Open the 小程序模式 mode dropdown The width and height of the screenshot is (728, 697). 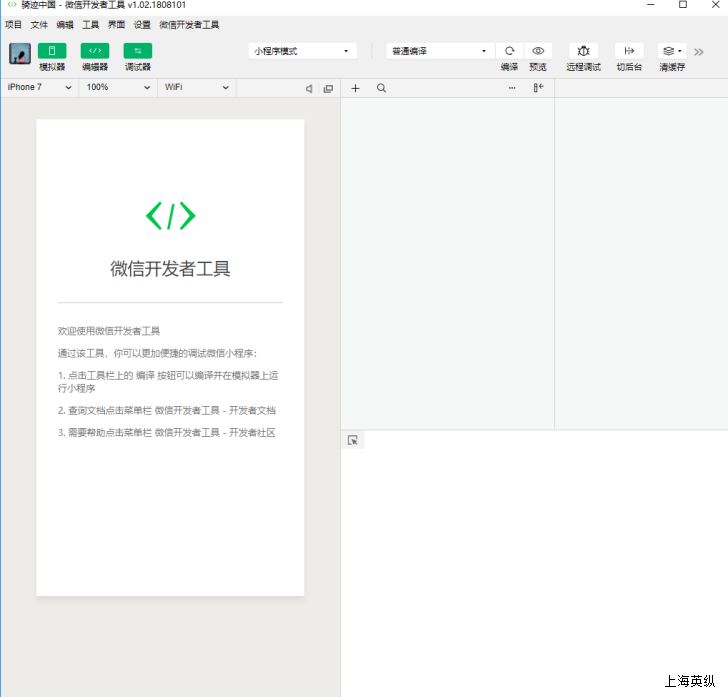pyautogui.click(x=303, y=51)
